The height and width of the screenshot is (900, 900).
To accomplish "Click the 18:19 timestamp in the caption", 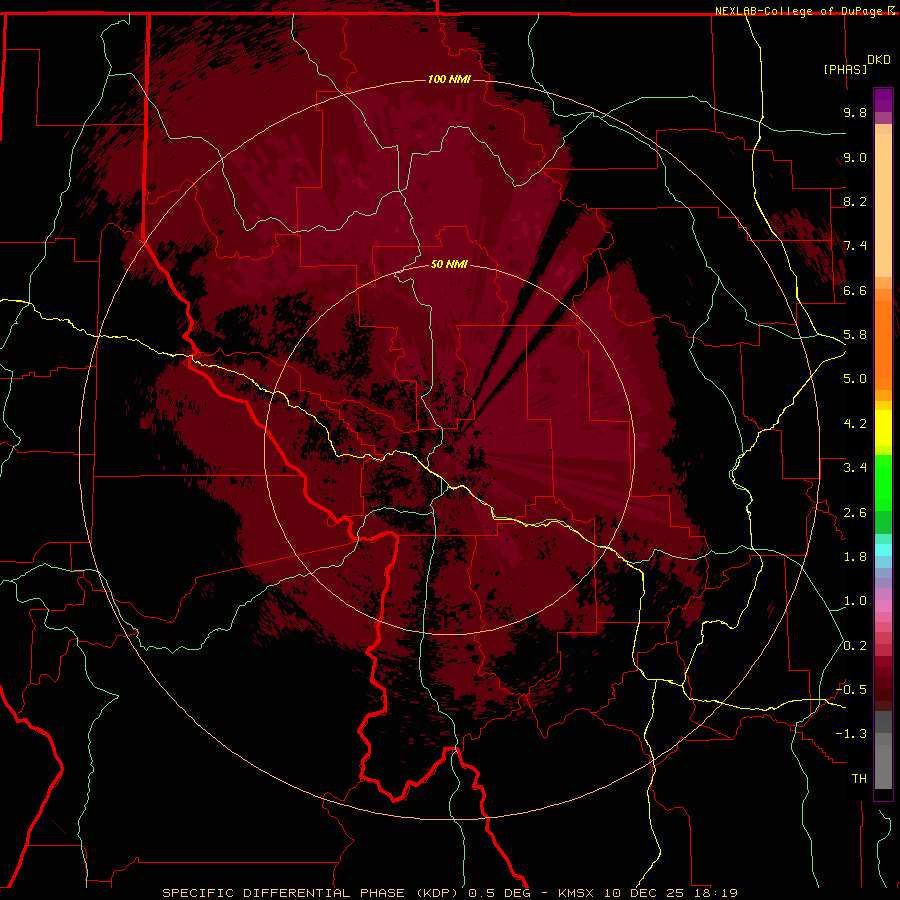I will [x=716, y=893].
